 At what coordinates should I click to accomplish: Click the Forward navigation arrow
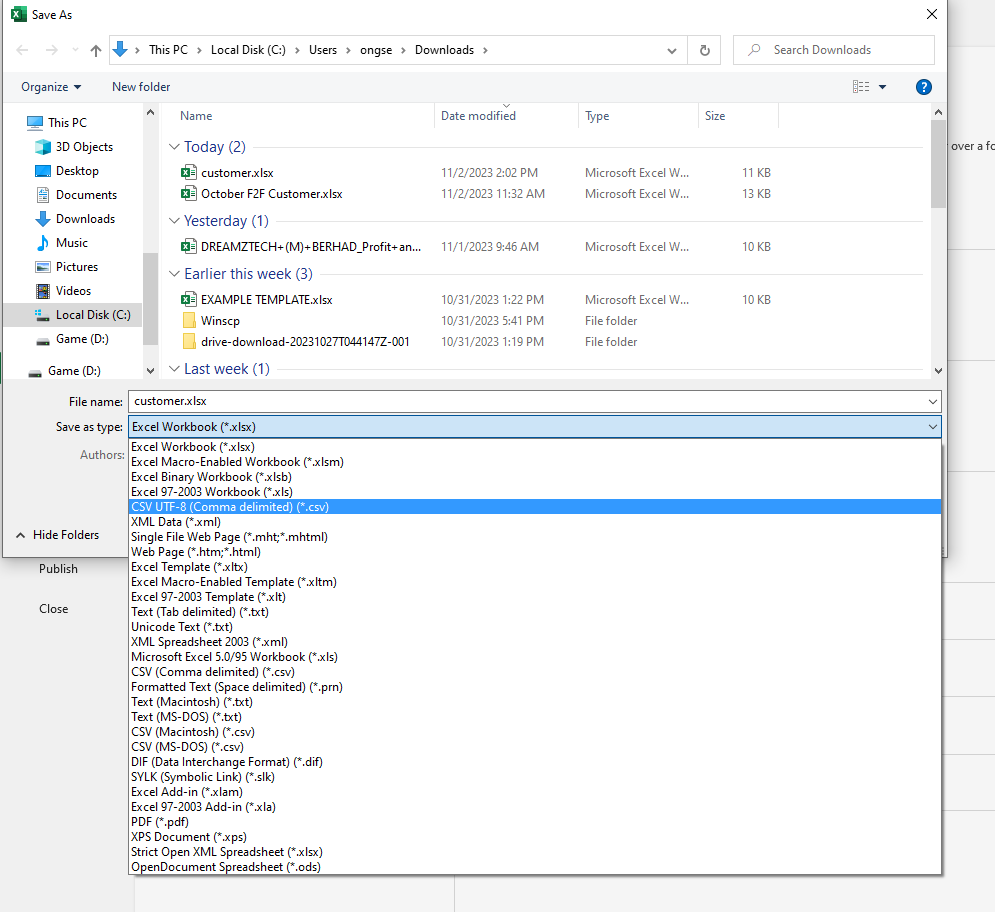(x=51, y=50)
